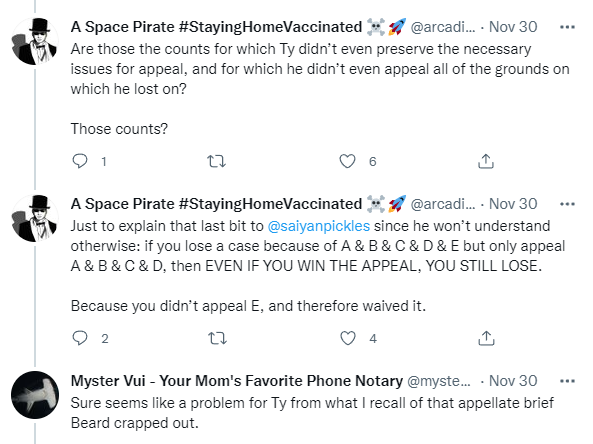View second top-hat avatar of Space Pirate
This screenshot has height=444, width=593.
[35, 218]
